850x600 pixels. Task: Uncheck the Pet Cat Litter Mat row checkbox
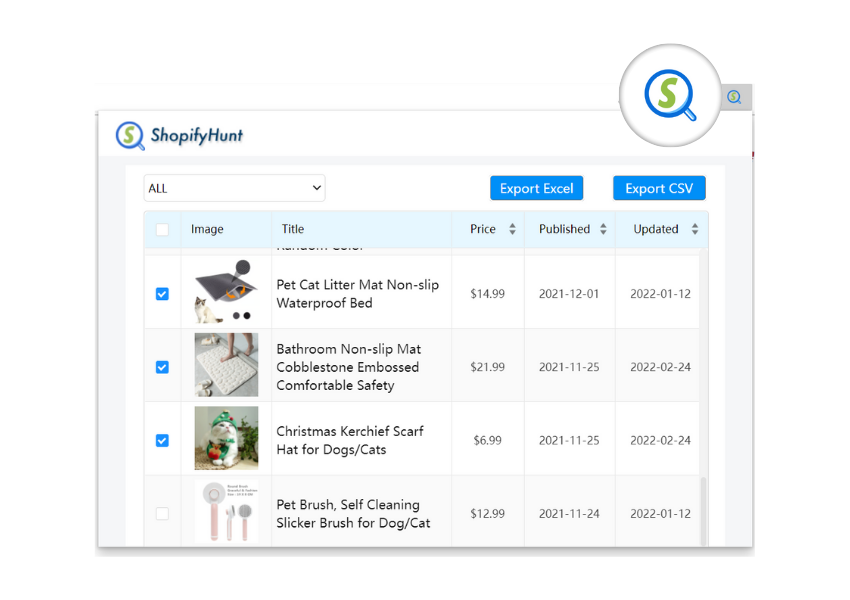[x=162, y=294]
